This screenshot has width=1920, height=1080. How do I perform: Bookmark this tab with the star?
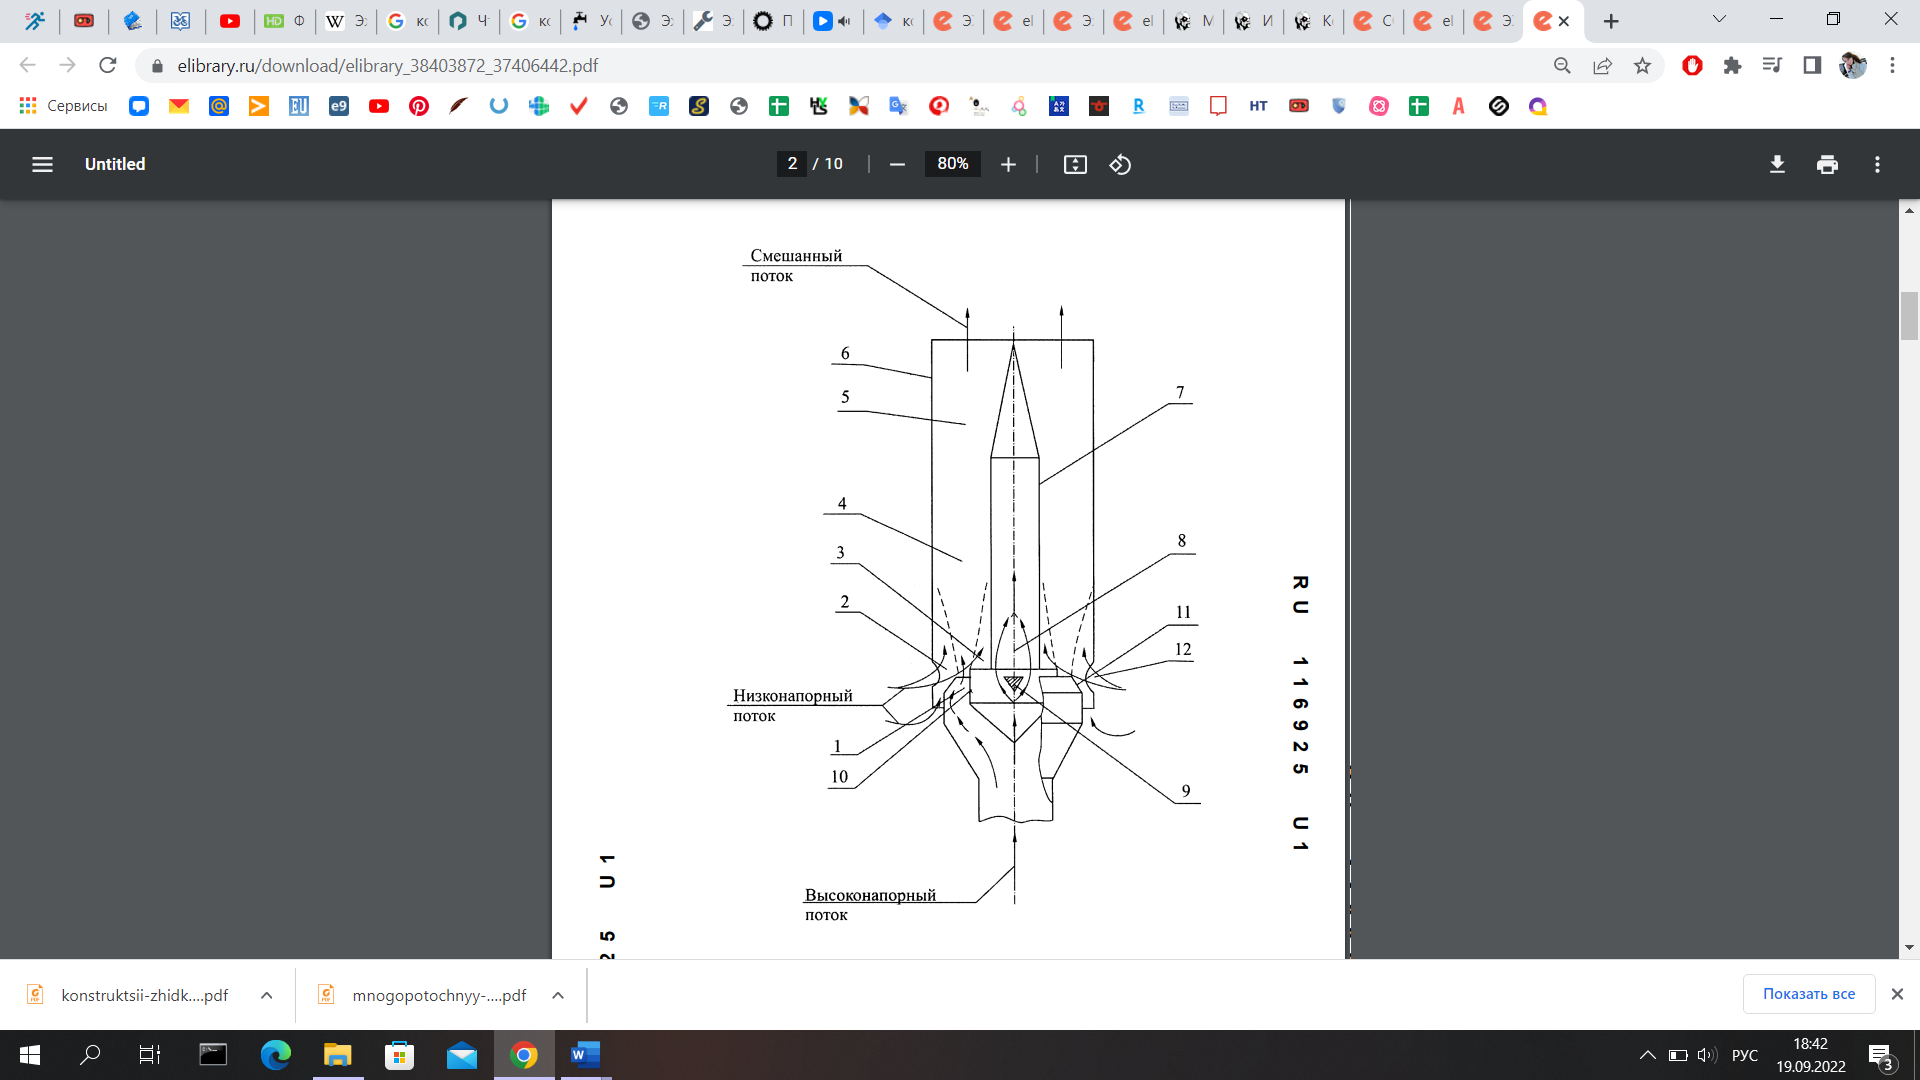pyautogui.click(x=1642, y=65)
